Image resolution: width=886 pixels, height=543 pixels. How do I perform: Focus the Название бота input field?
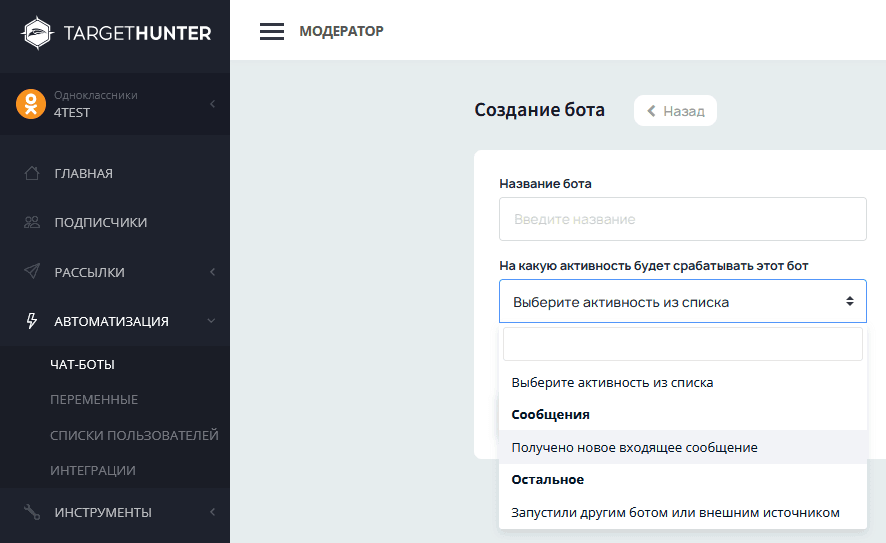[683, 219]
